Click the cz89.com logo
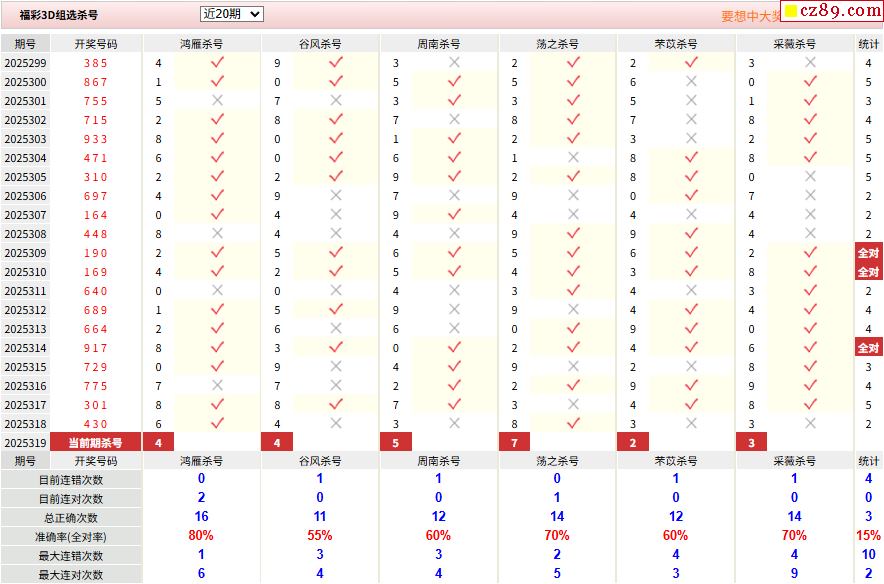Image resolution: width=884 pixels, height=584 pixels. [x=832, y=11]
